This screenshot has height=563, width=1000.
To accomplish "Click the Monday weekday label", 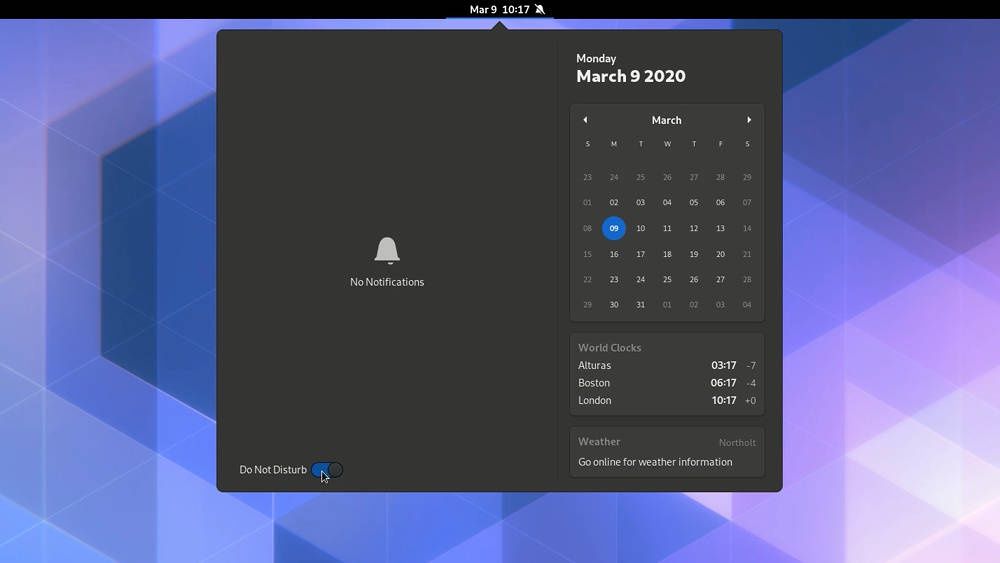I will pos(596,59).
